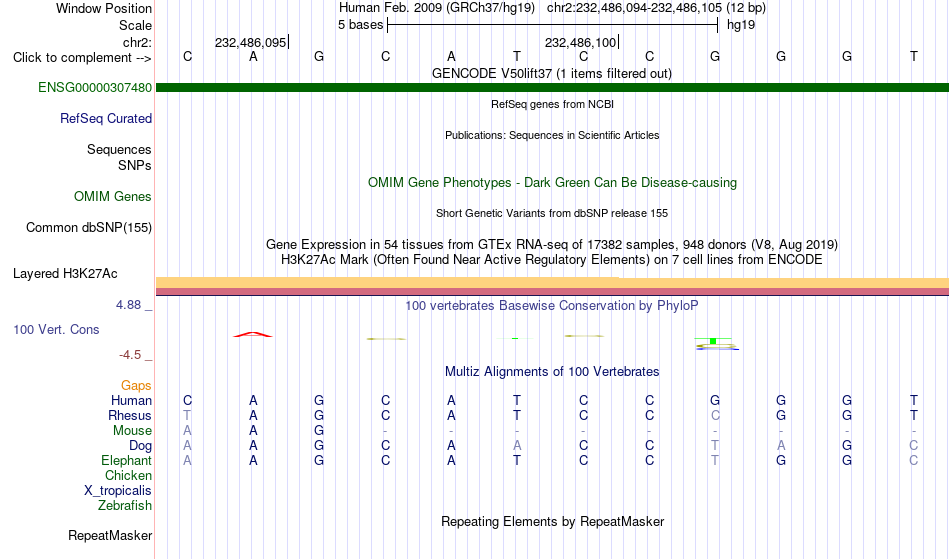Screen dimensions: 950x559
Task: Click the GTEx Gene Expression track title
Action: [552, 245]
